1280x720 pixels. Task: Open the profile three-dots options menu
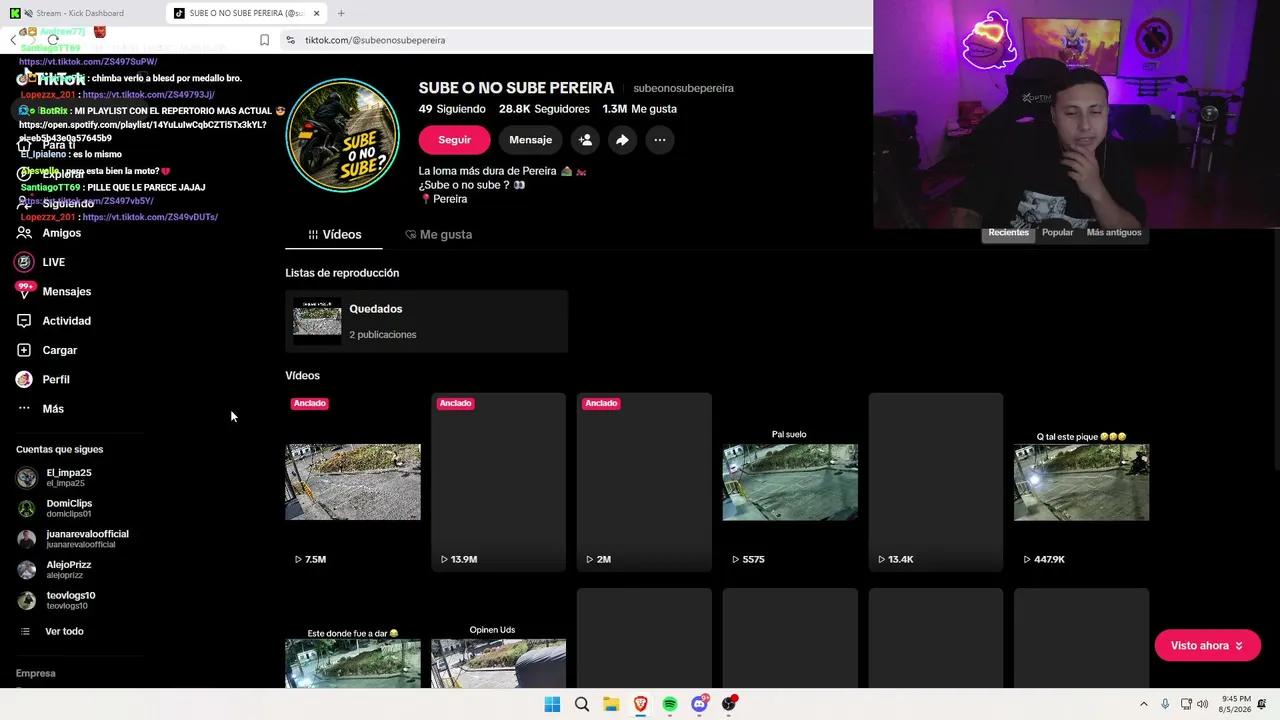pyautogui.click(x=660, y=140)
